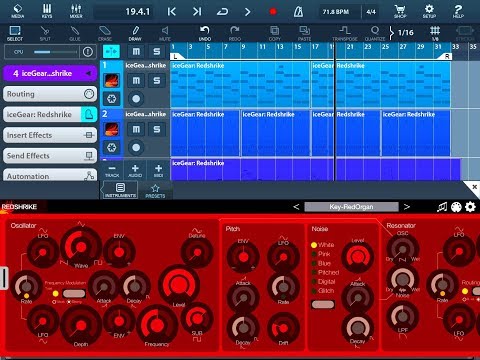Expand the Routing section

pyautogui.click(x=50, y=94)
